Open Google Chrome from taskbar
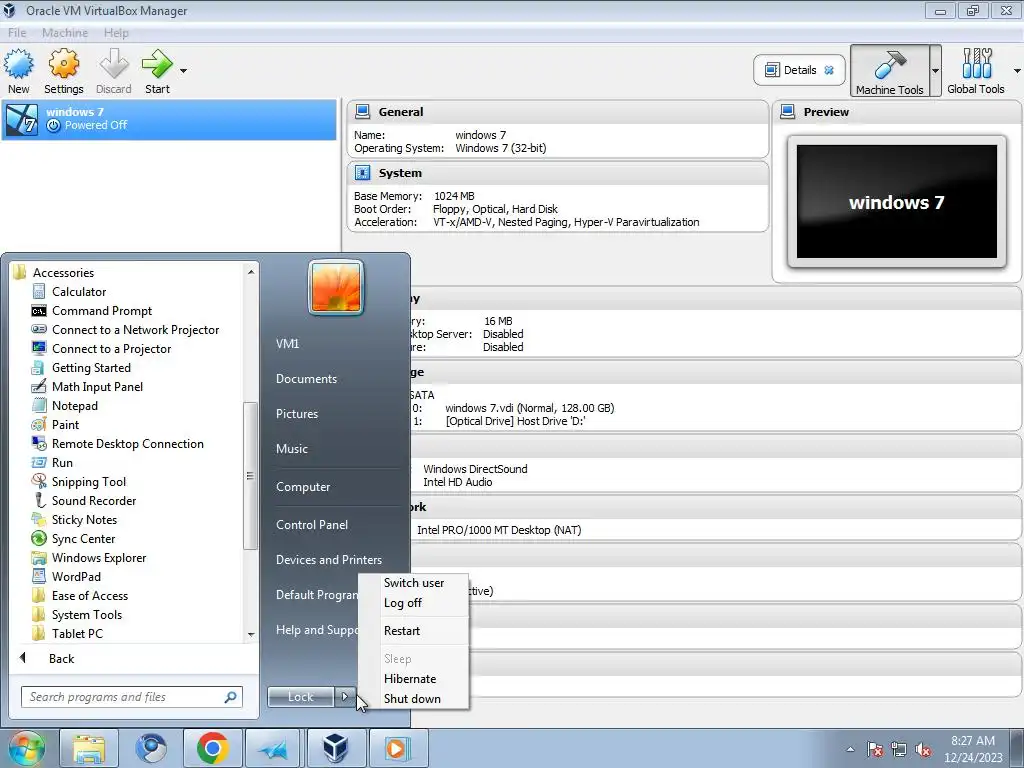The image size is (1024, 768). (x=212, y=748)
